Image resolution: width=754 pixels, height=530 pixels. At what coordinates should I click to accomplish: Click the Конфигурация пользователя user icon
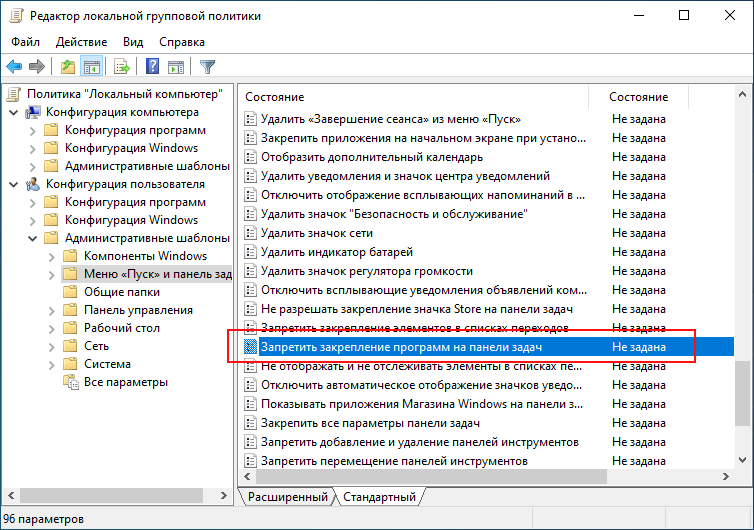(x=33, y=184)
